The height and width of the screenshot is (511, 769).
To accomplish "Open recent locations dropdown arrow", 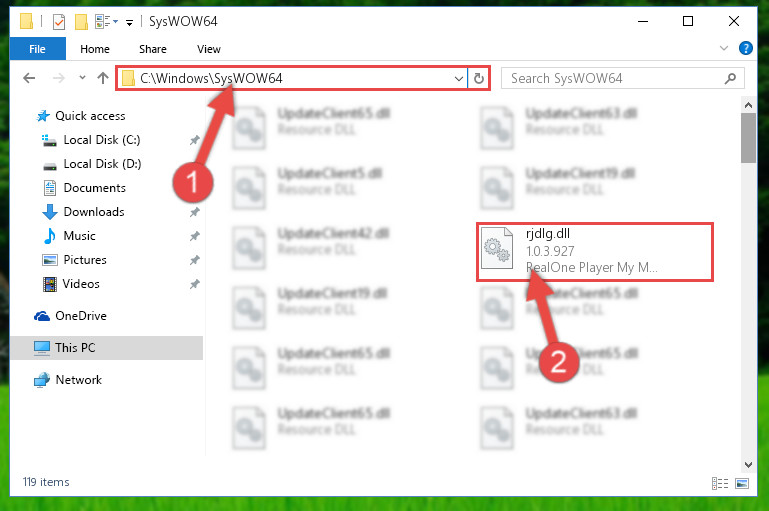I will click(x=82, y=77).
